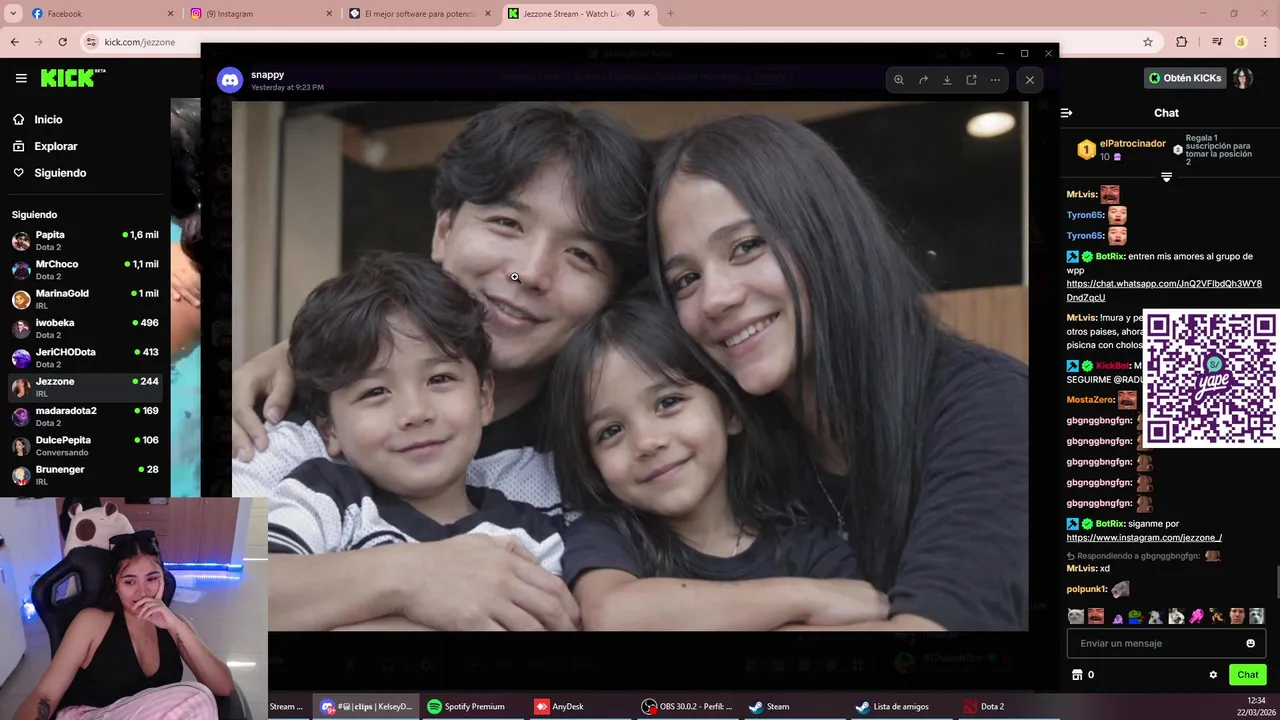This screenshot has height=720, width=1280.
Task: Open the emoji picker in message box
Action: pos(1250,643)
